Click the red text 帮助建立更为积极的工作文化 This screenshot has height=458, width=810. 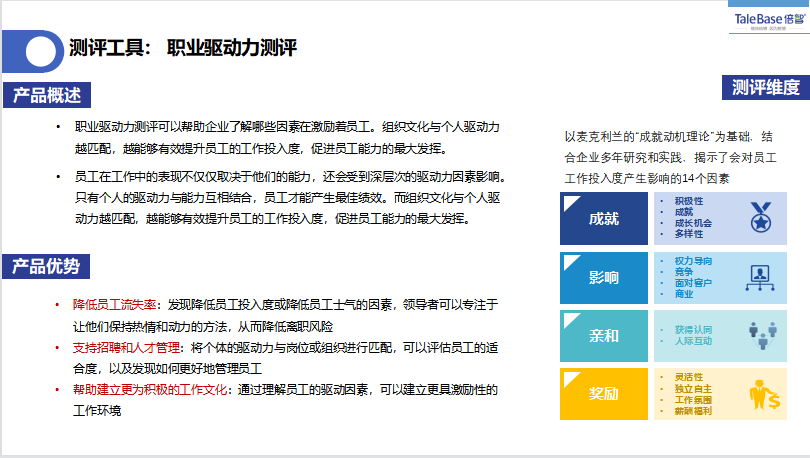point(150,389)
